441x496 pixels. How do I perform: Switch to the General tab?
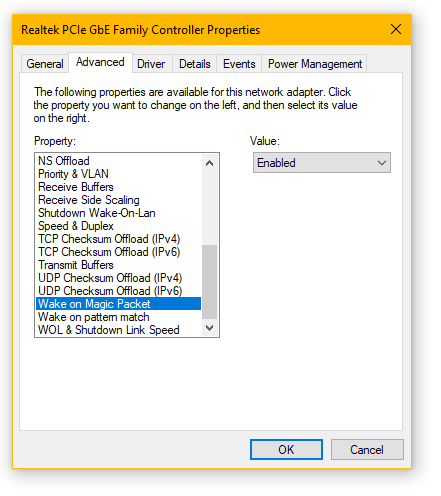(x=45, y=64)
